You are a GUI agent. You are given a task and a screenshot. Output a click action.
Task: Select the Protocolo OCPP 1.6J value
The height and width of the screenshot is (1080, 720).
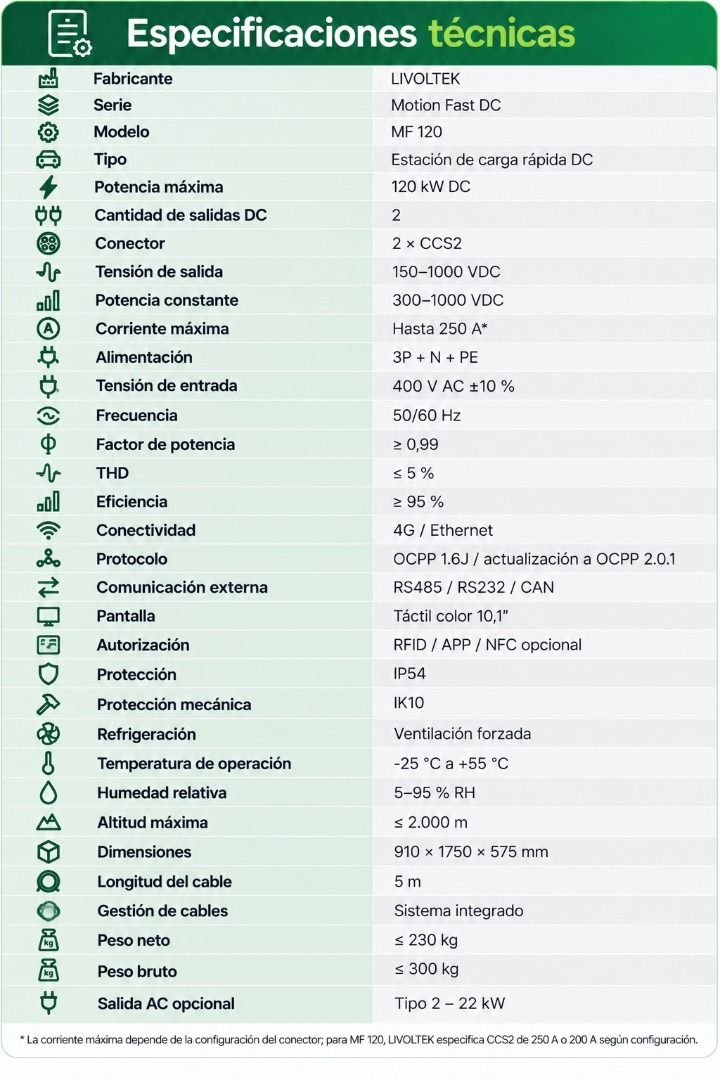[534, 559]
